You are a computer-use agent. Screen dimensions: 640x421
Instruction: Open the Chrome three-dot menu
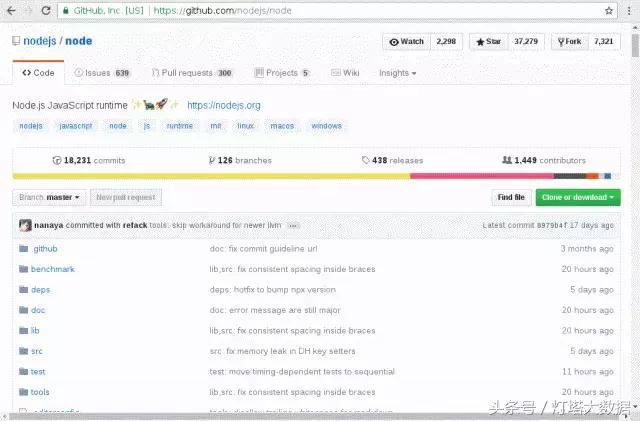point(629,11)
